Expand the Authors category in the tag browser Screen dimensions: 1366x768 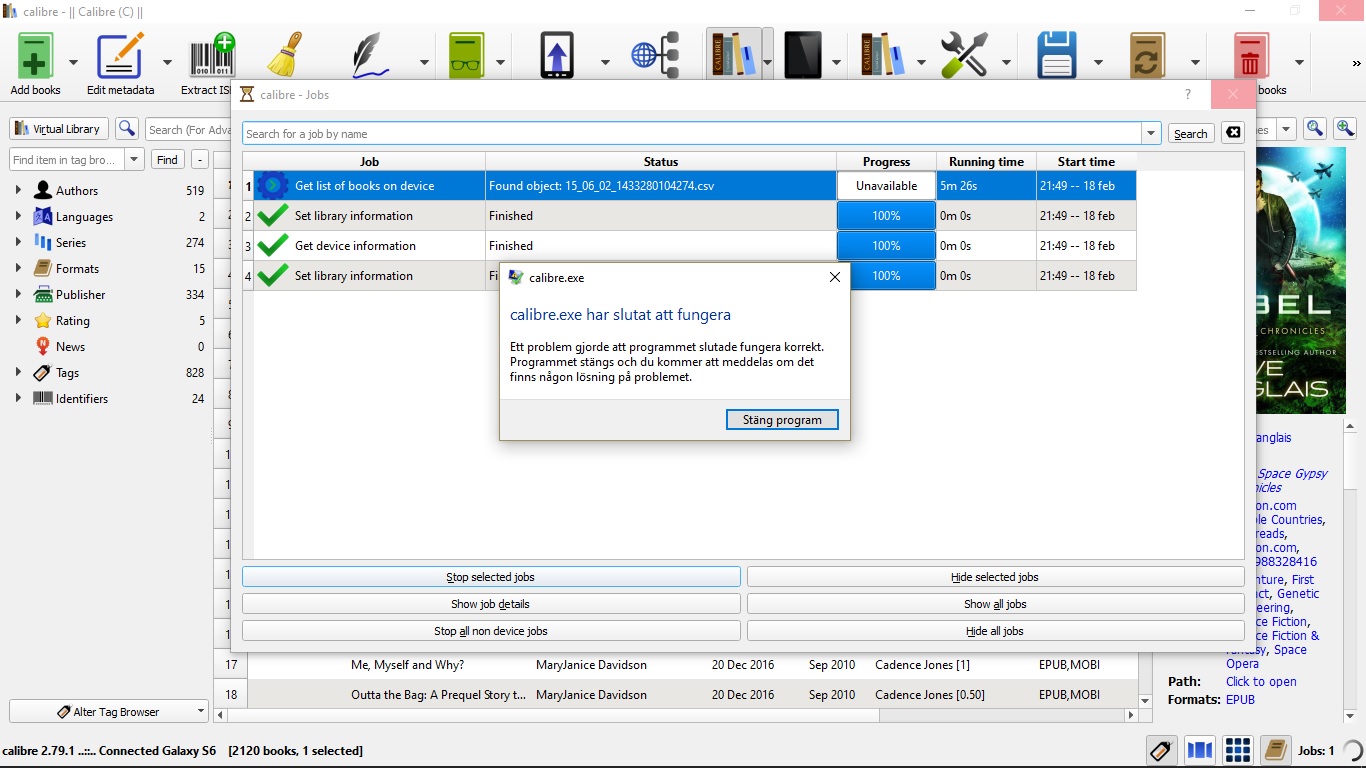tap(18, 190)
